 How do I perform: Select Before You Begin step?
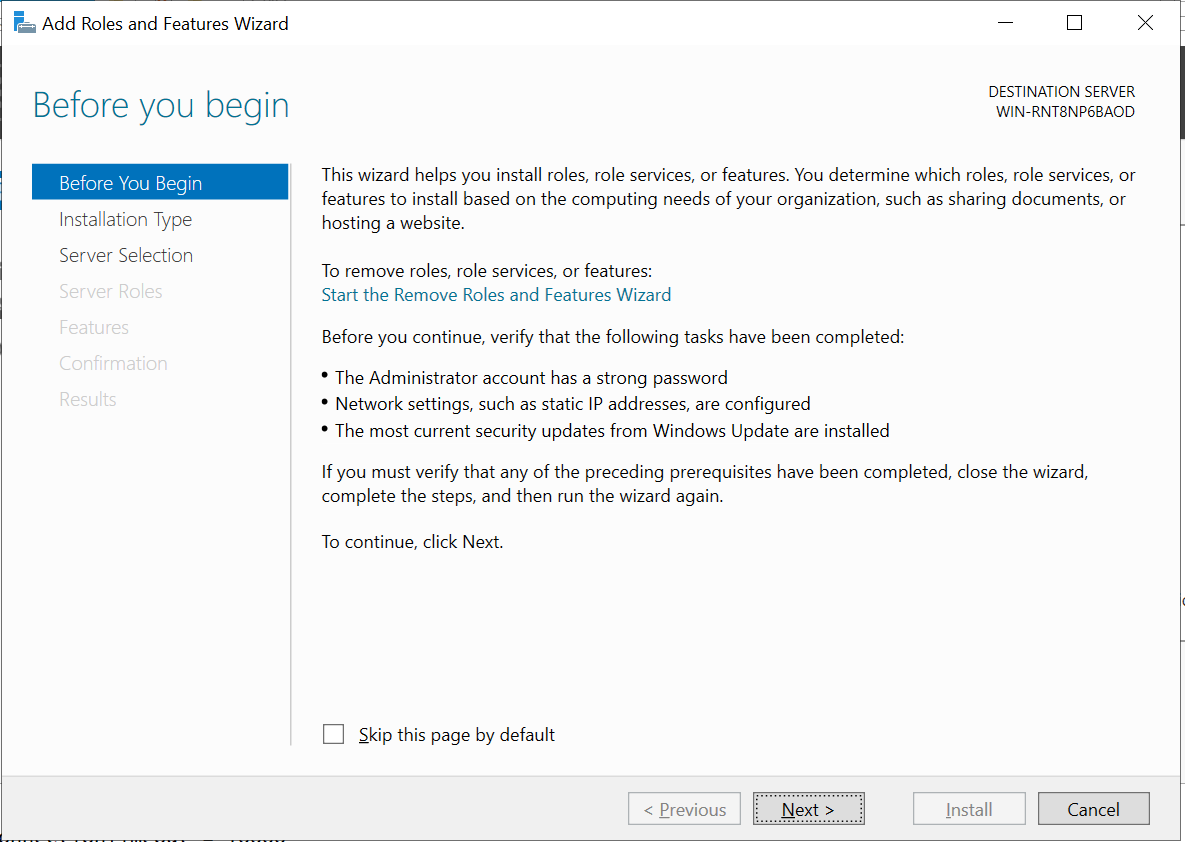160,182
